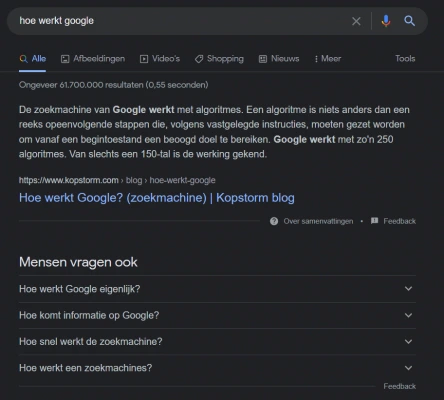Expand "Hoe komt informatie op Google?" question
The width and height of the screenshot is (444, 400).
point(217,315)
